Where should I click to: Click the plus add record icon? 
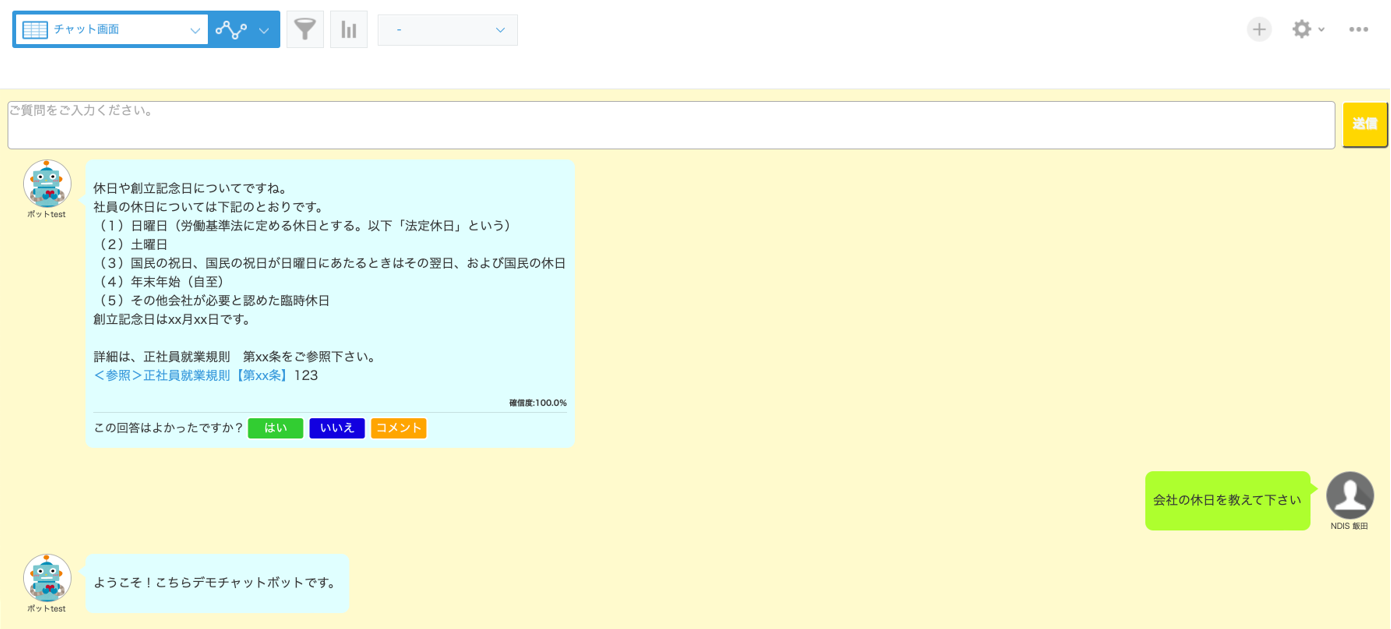[1259, 30]
